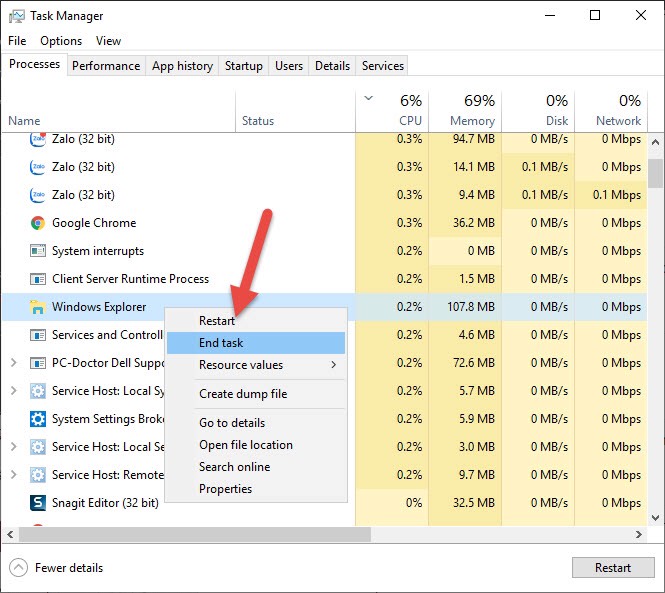
Task: Choose Open file location in context menu
Action: coord(256,445)
